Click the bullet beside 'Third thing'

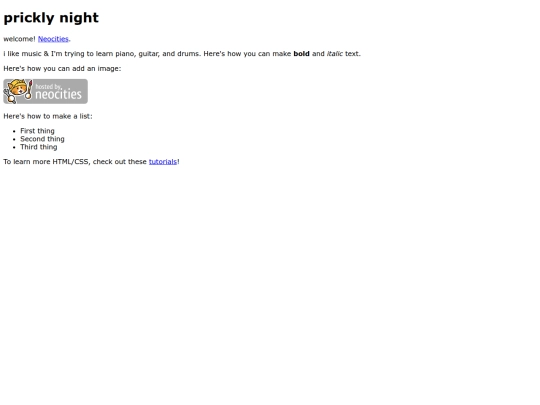tap(14, 147)
